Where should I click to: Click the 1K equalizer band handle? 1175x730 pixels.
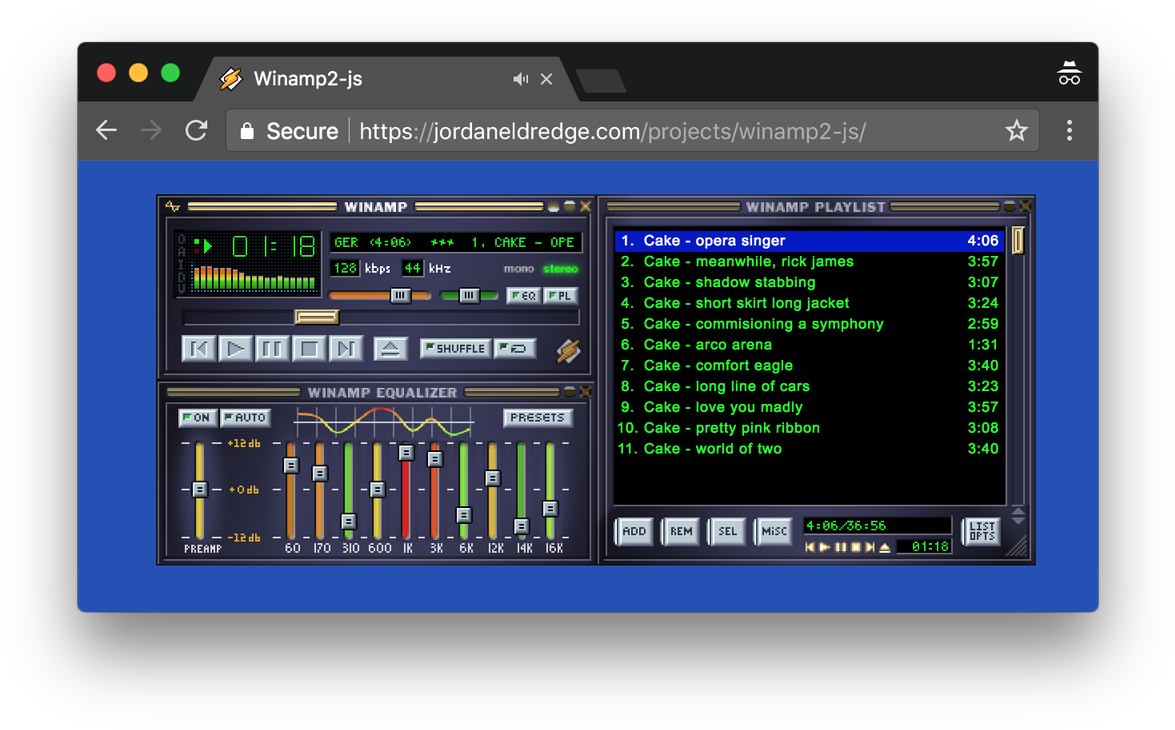(406, 453)
